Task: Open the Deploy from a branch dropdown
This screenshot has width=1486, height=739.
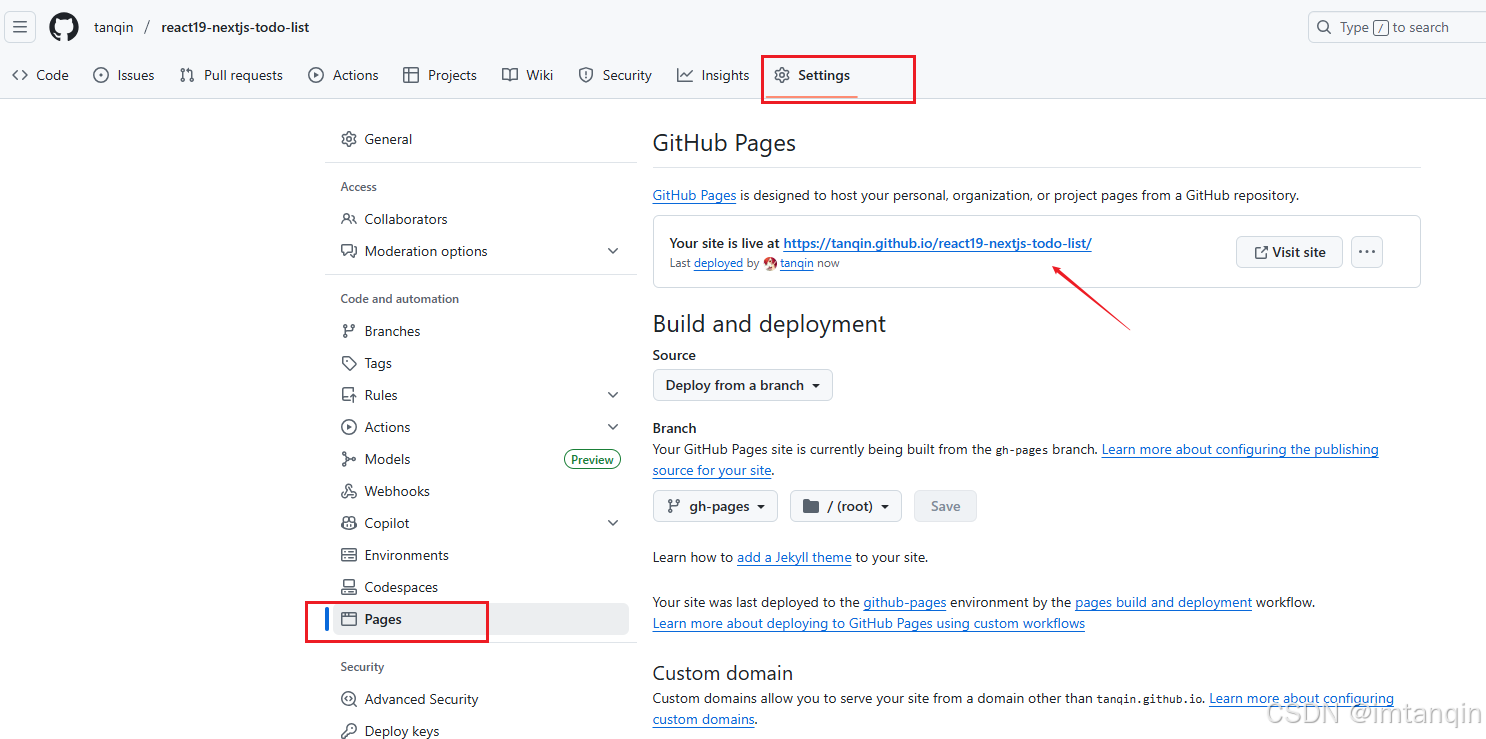Action: point(743,385)
